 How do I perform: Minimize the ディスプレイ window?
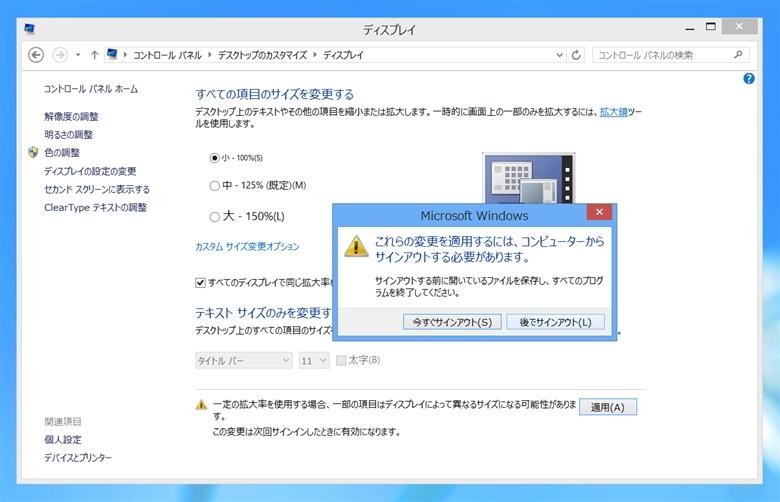point(689,28)
